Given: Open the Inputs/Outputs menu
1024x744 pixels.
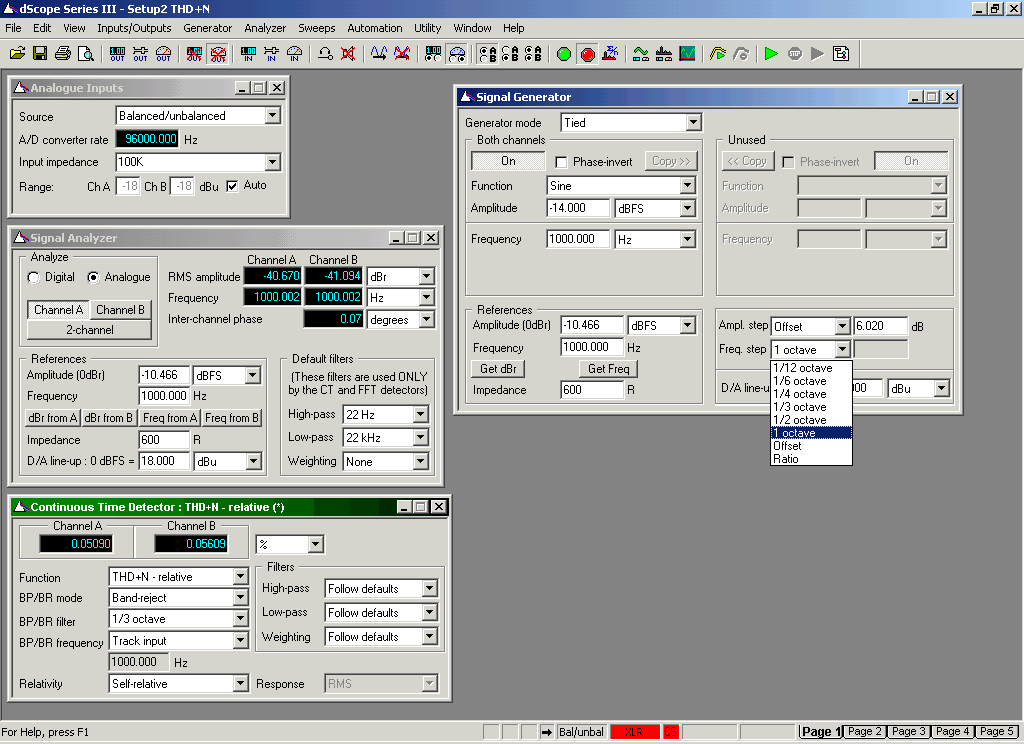Looking at the screenshot, I should pos(134,28).
